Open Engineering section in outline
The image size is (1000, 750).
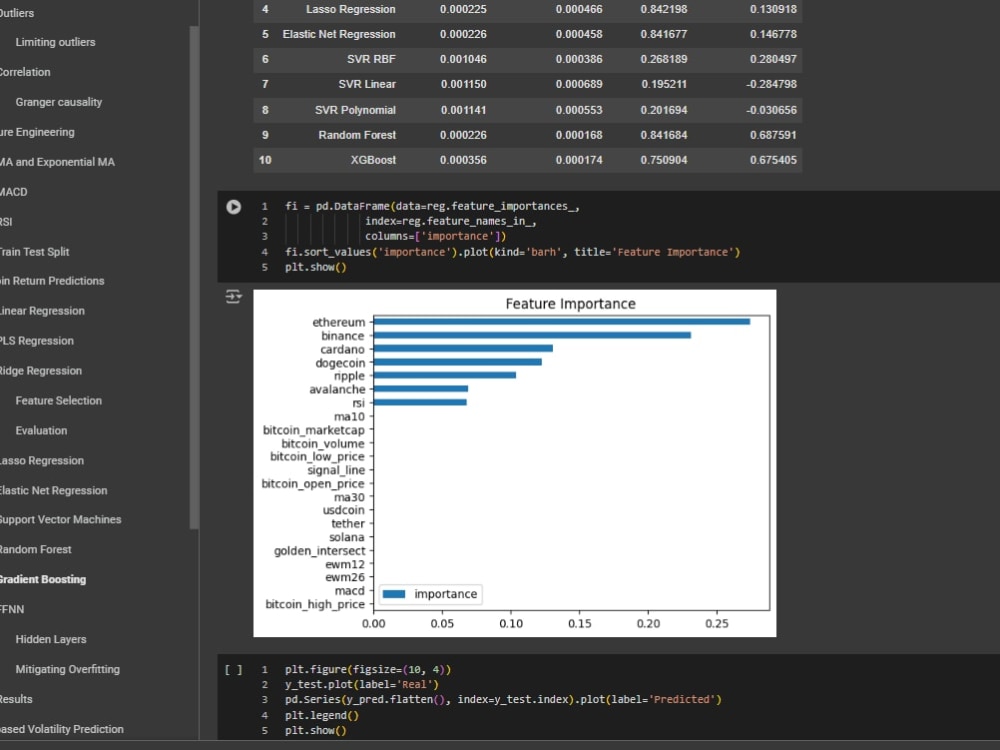point(37,132)
